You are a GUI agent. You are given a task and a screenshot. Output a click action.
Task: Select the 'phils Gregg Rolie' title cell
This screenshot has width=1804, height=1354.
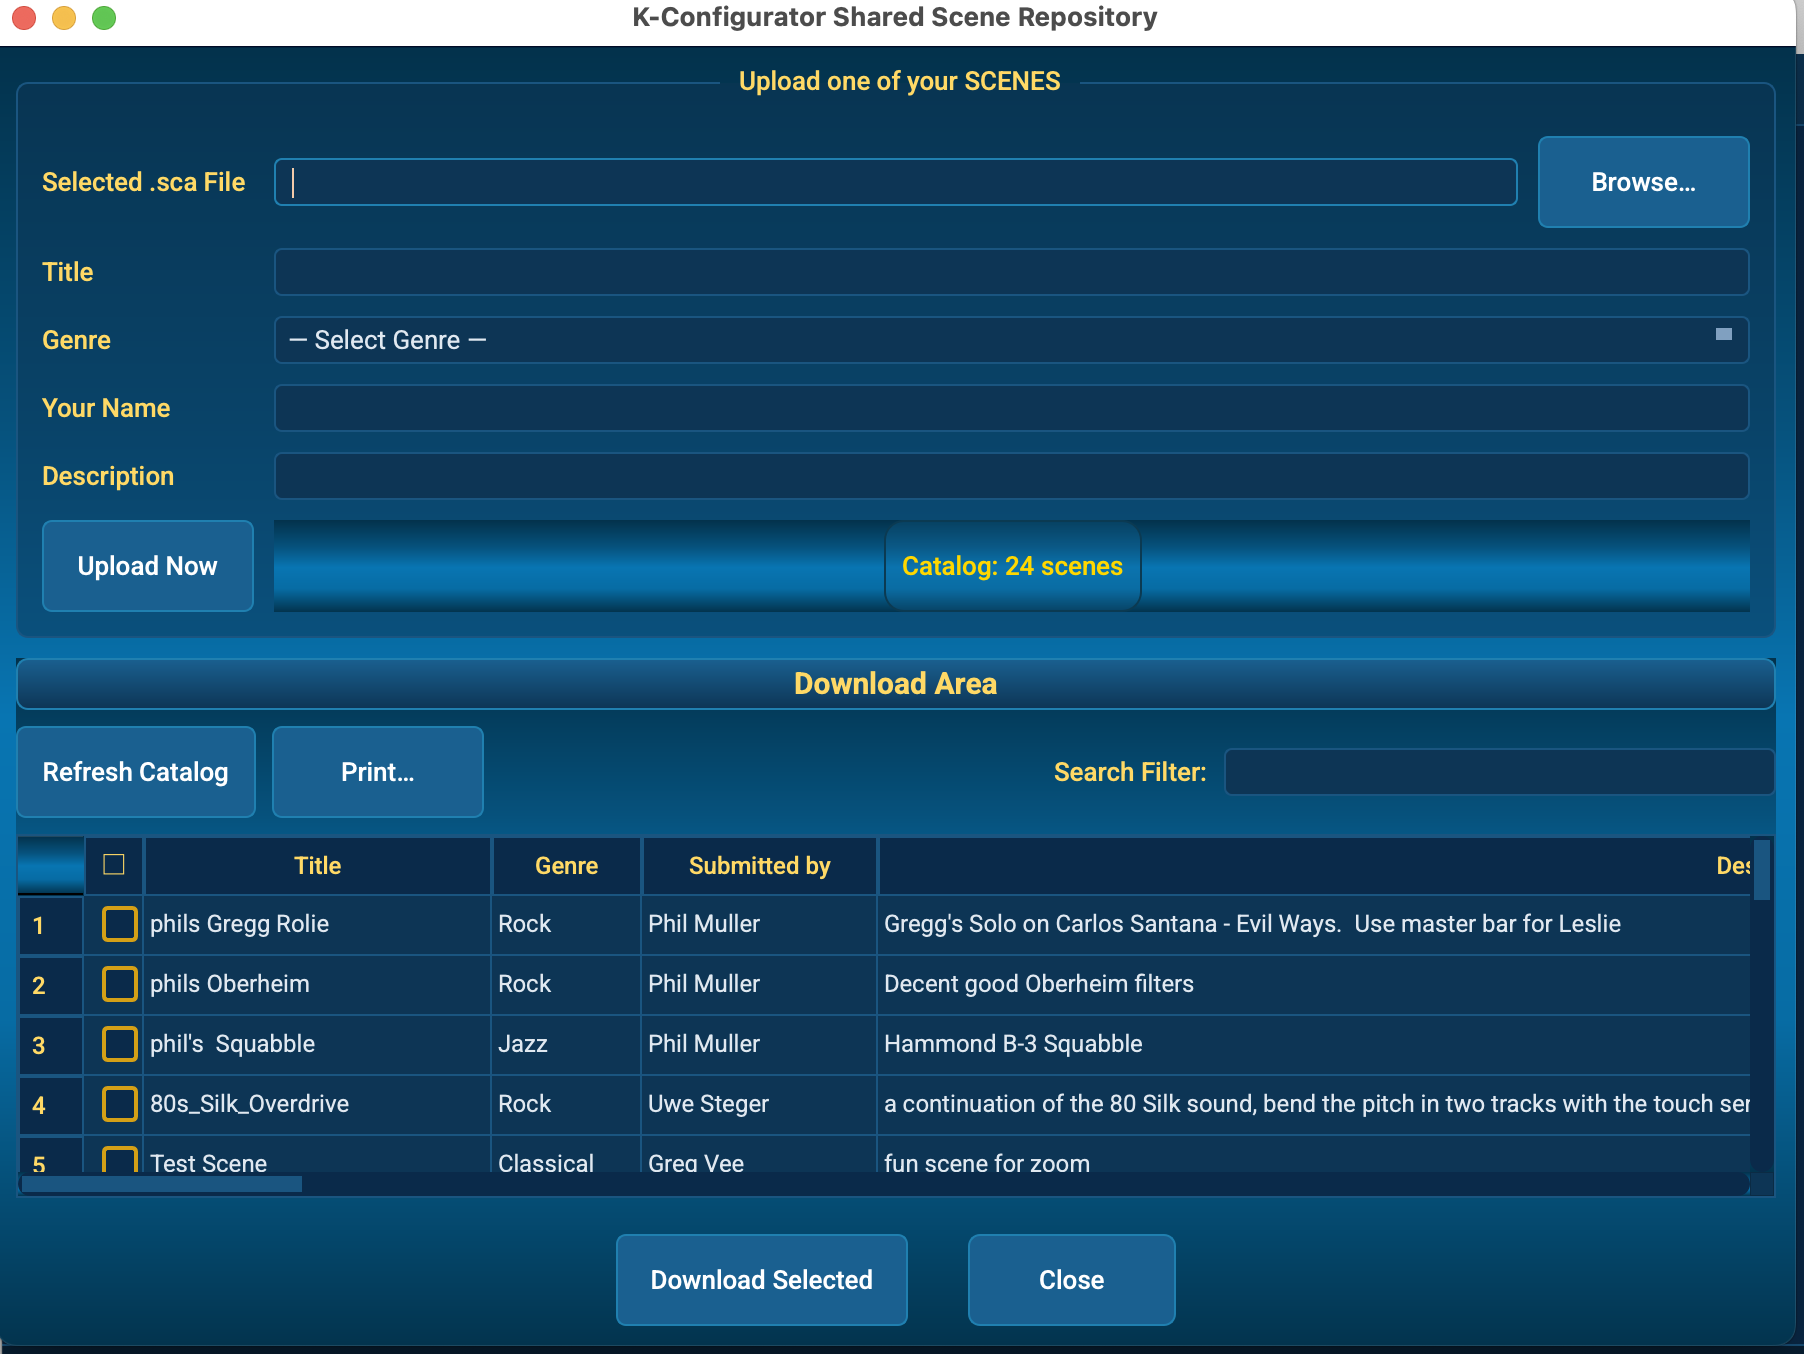tap(318, 924)
